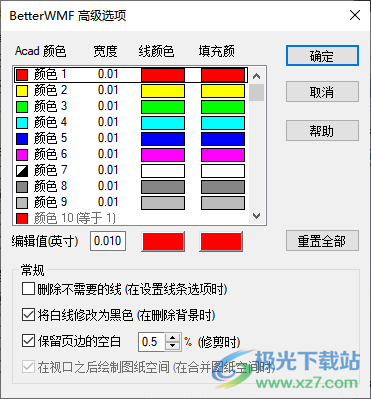Viewport: 371px width, 399px height.
Task: Select the 颜色 10 (等于 1) row
Action: [x=74, y=219]
